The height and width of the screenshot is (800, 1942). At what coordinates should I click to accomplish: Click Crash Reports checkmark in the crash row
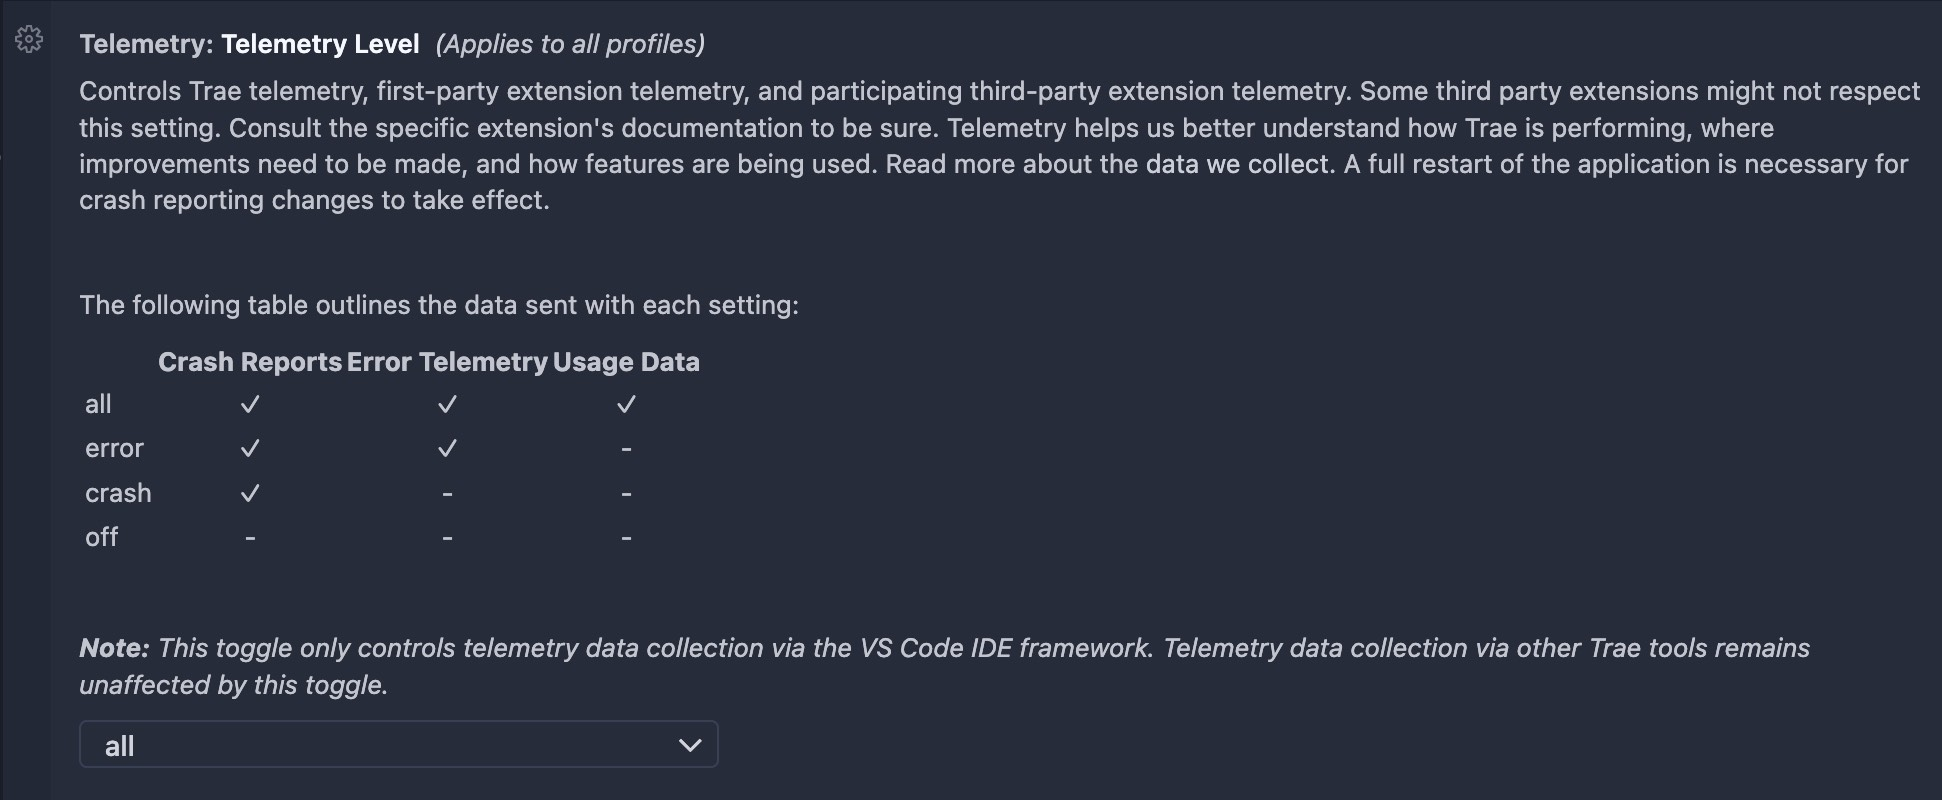tap(250, 493)
